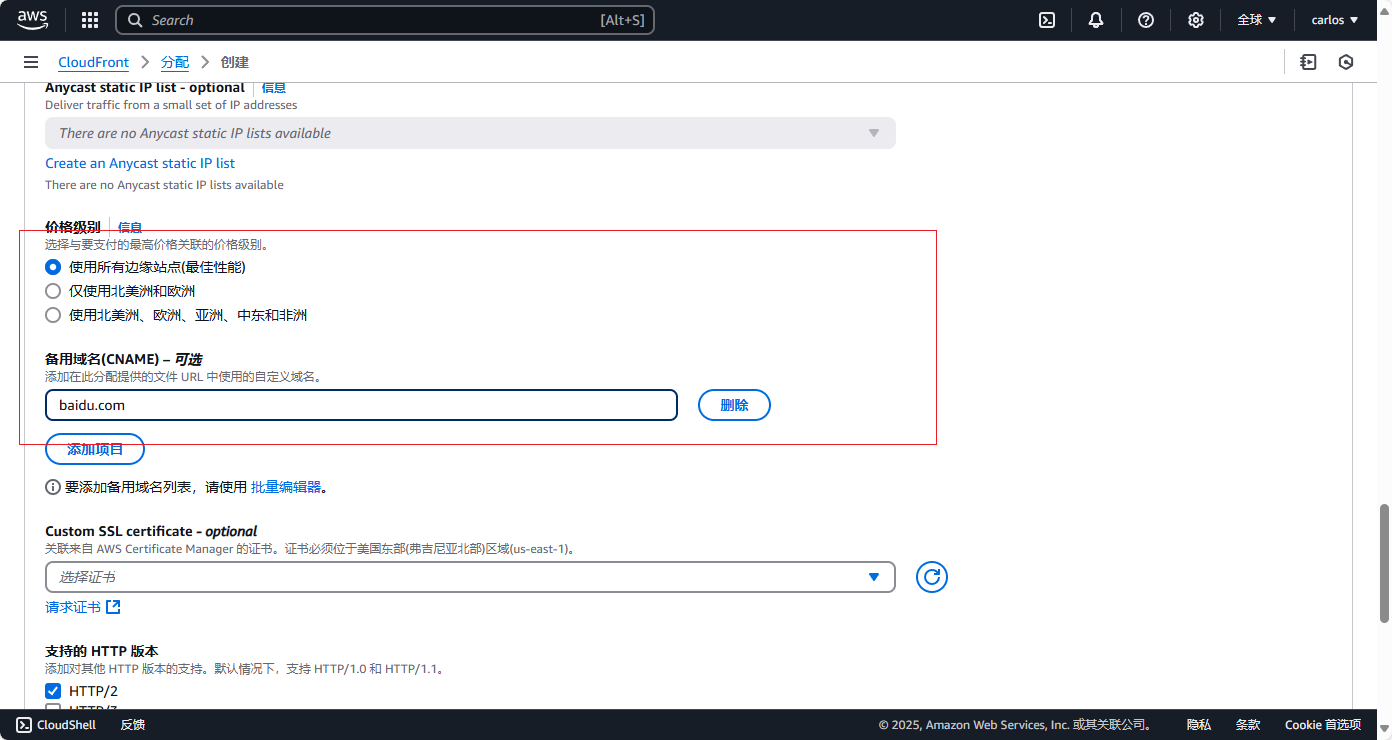The image size is (1392, 740).
Task: Click the 支持的 HTTP 版本 heading
Action: click(x=102, y=651)
